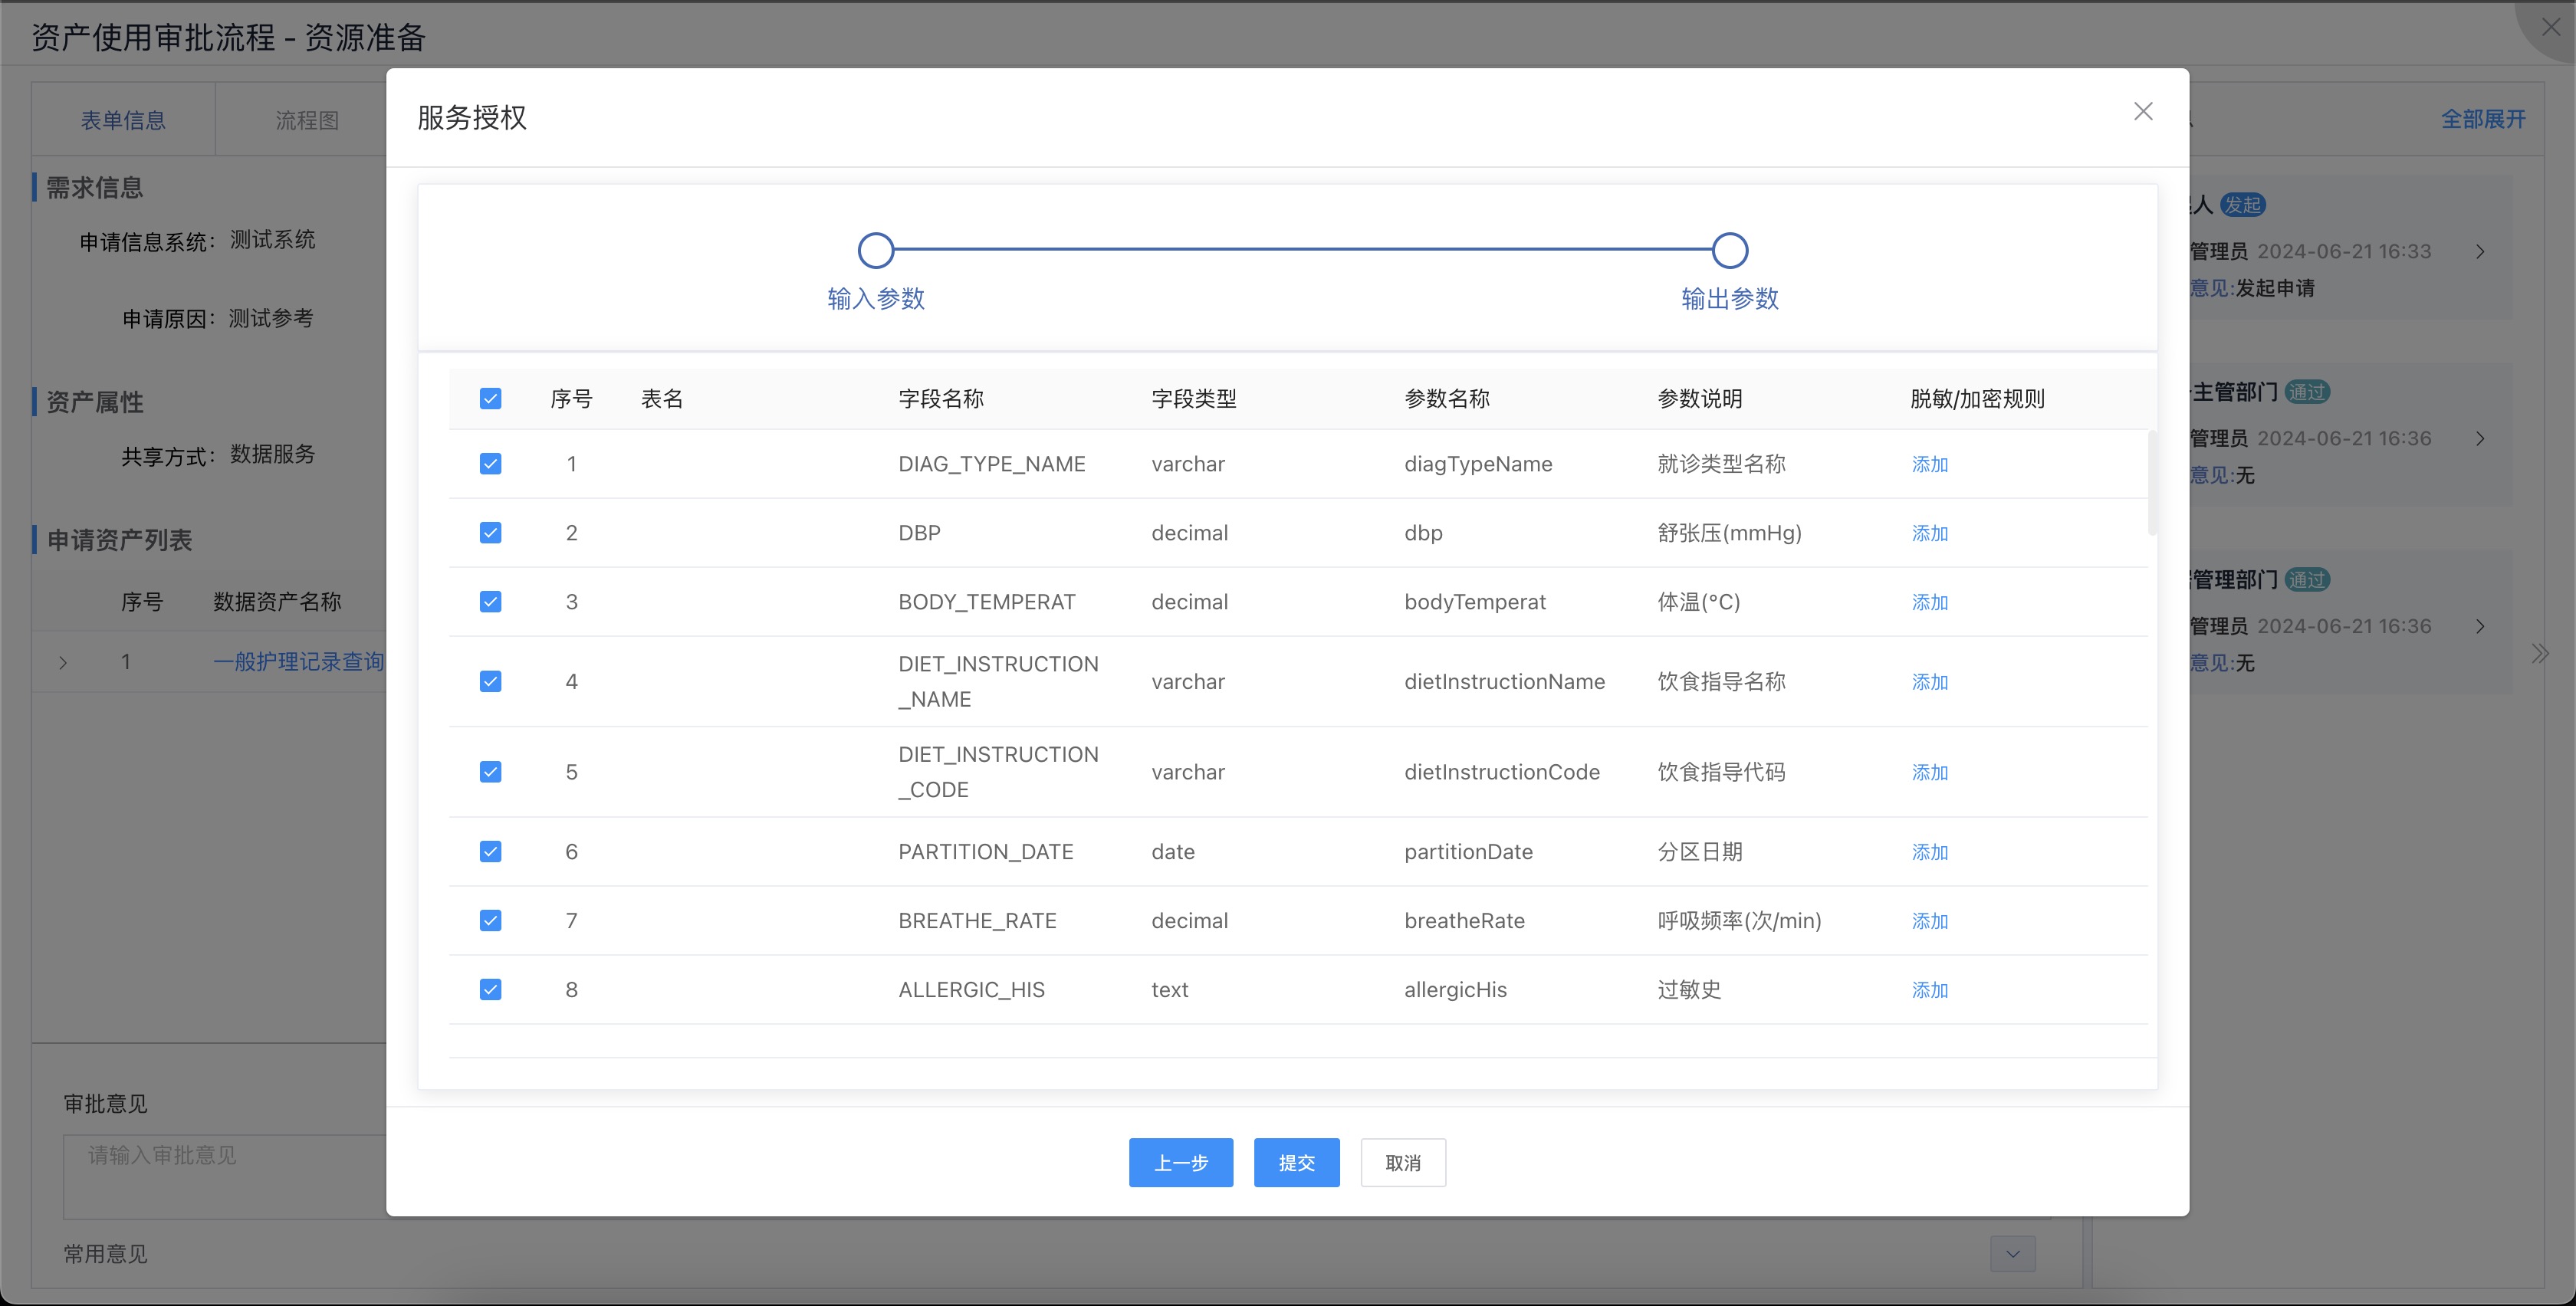
Task: Switch to the 表单信息 tab
Action: click(123, 120)
